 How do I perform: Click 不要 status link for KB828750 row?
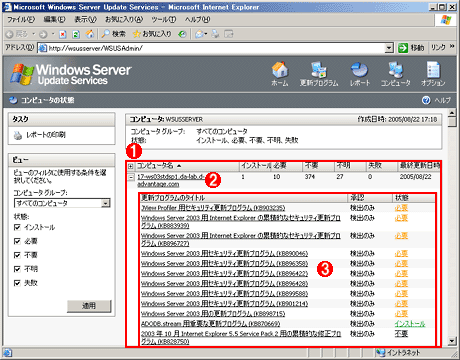(x=401, y=334)
